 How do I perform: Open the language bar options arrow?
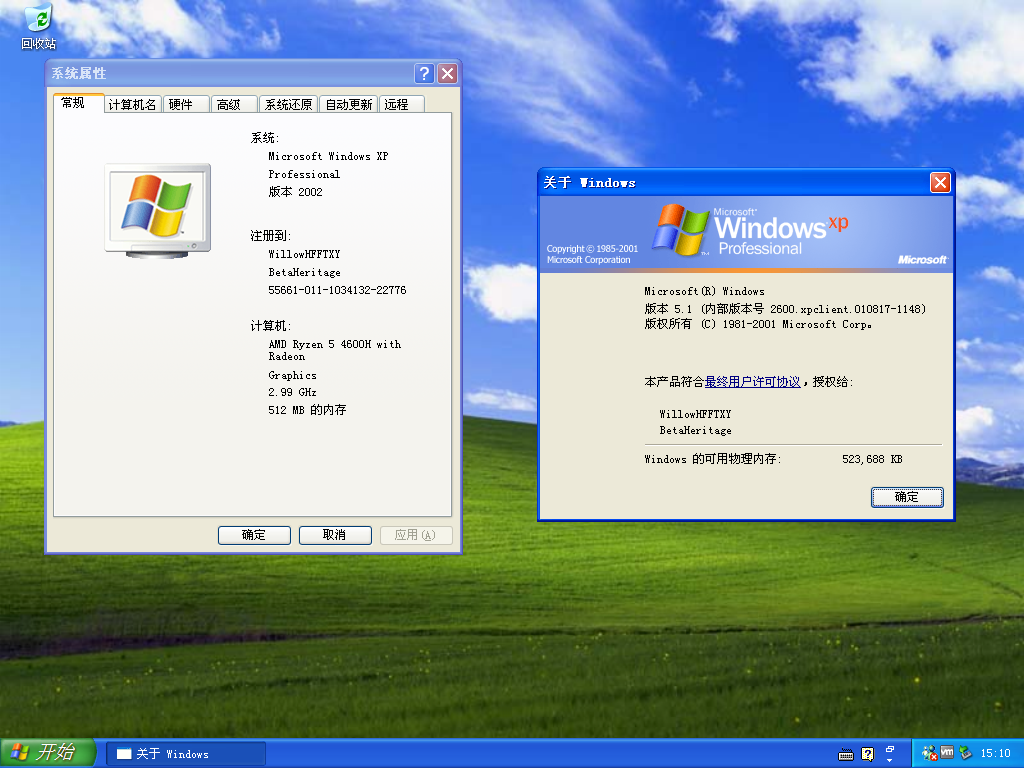(x=889, y=760)
